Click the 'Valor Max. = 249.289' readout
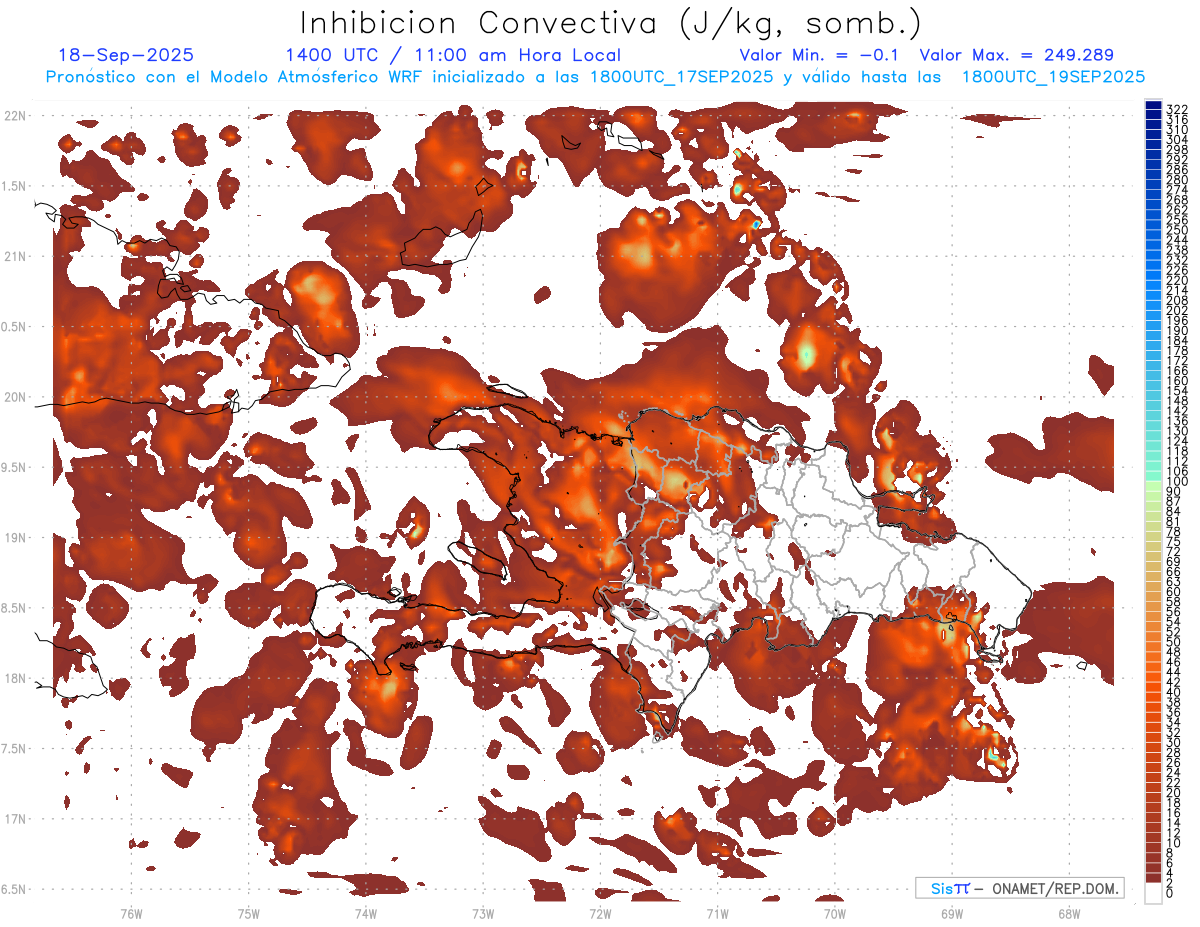 [1016, 55]
